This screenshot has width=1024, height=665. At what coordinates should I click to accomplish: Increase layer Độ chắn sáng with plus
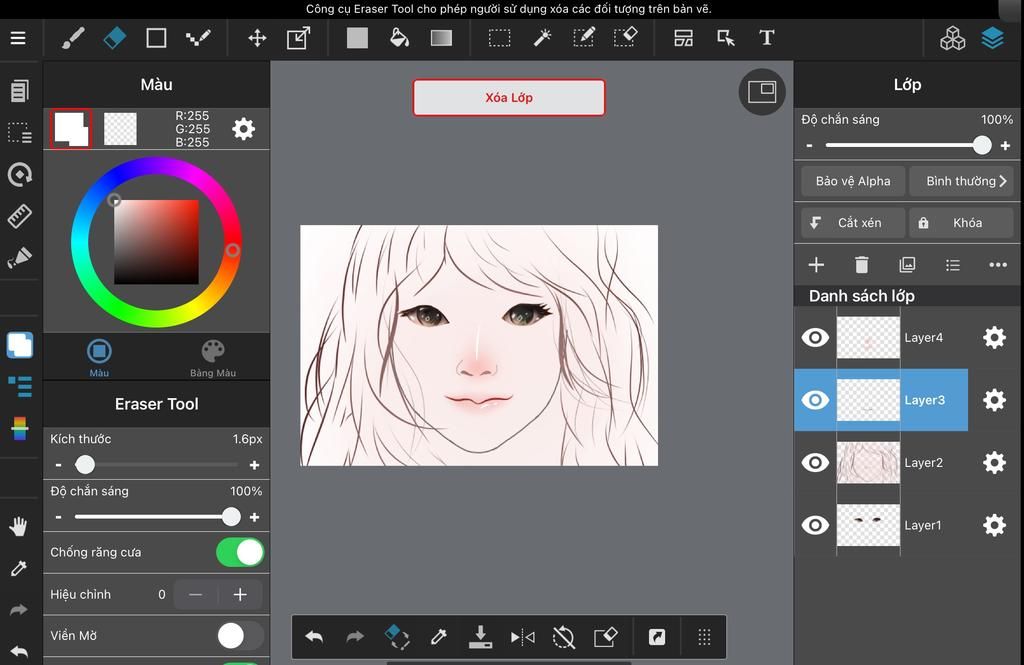tap(1006, 146)
